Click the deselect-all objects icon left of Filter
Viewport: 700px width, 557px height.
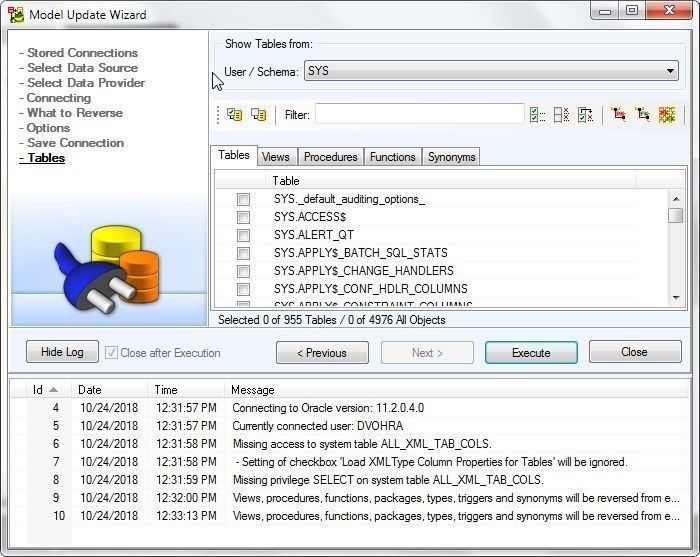pos(258,115)
